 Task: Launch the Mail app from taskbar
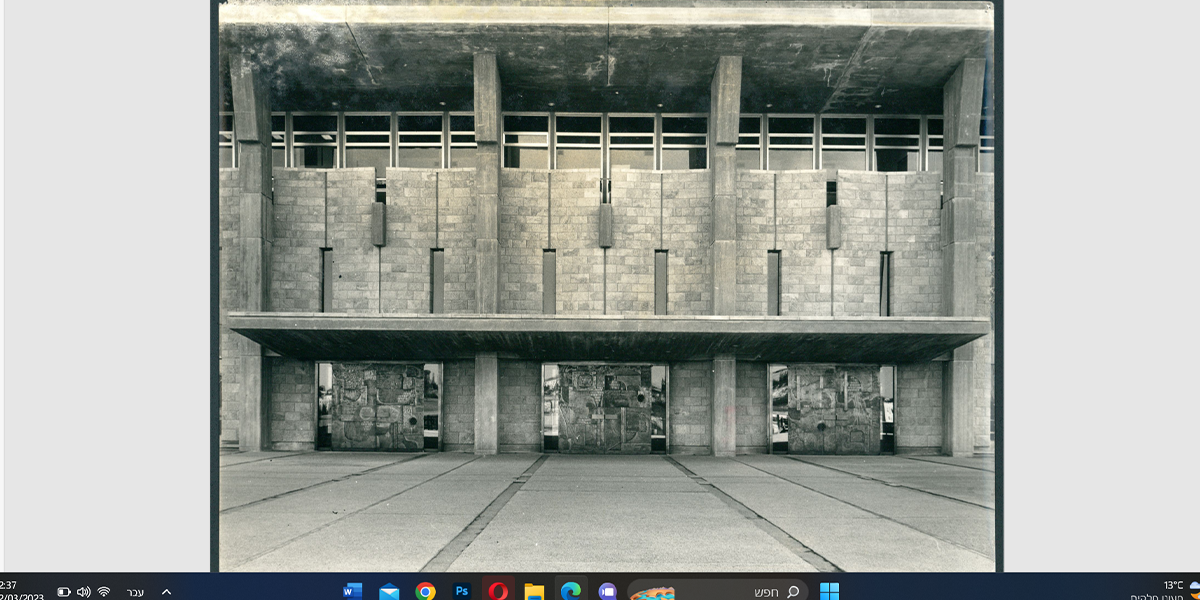click(389, 591)
